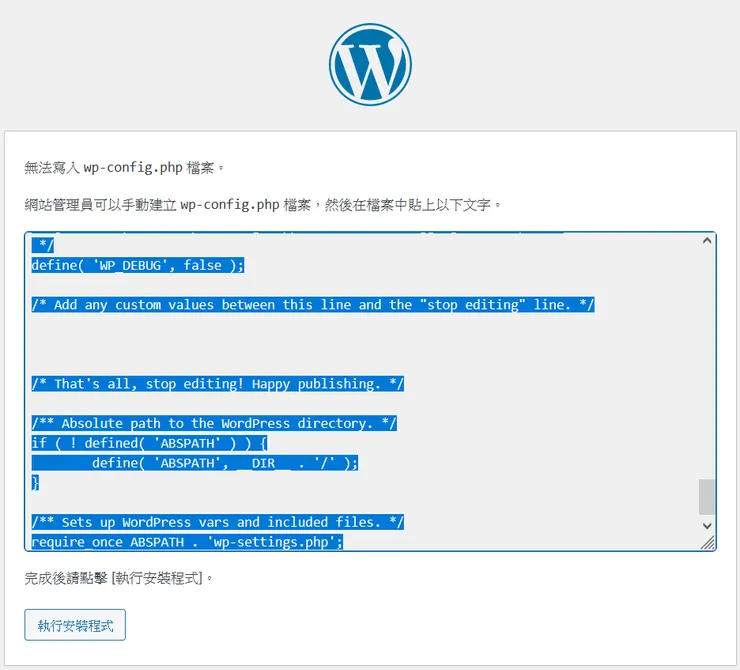Click the 'Sets up WordPress vars' comment line

[218, 522]
